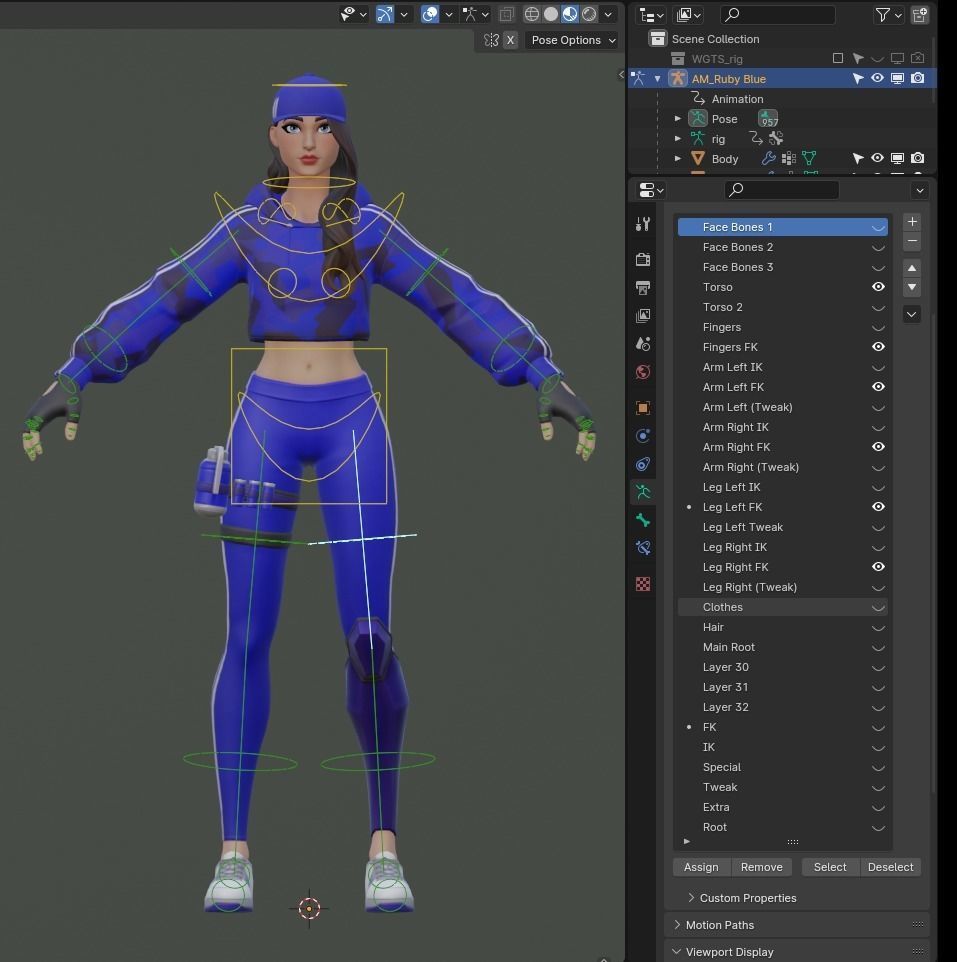Open the Texture properties tab
The width and height of the screenshot is (957, 962).
(643, 583)
